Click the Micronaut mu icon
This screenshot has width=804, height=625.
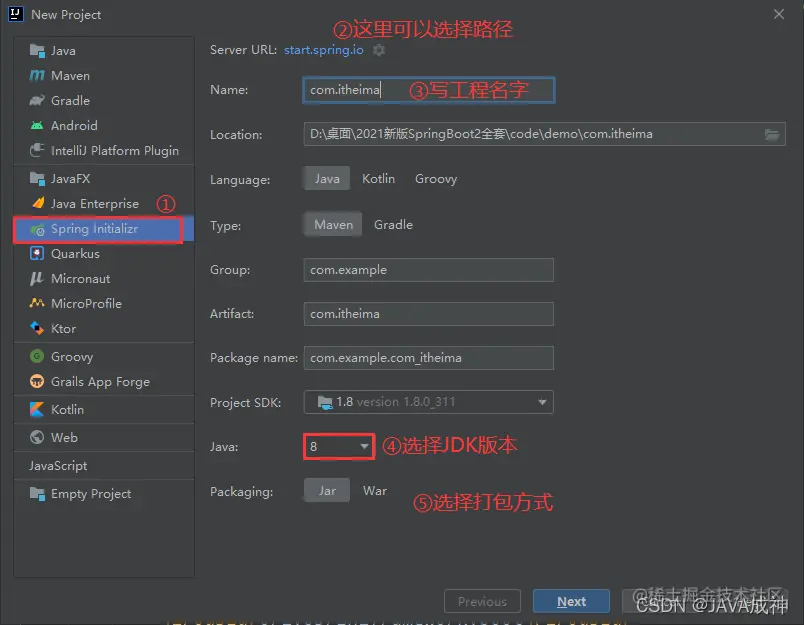point(37,278)
